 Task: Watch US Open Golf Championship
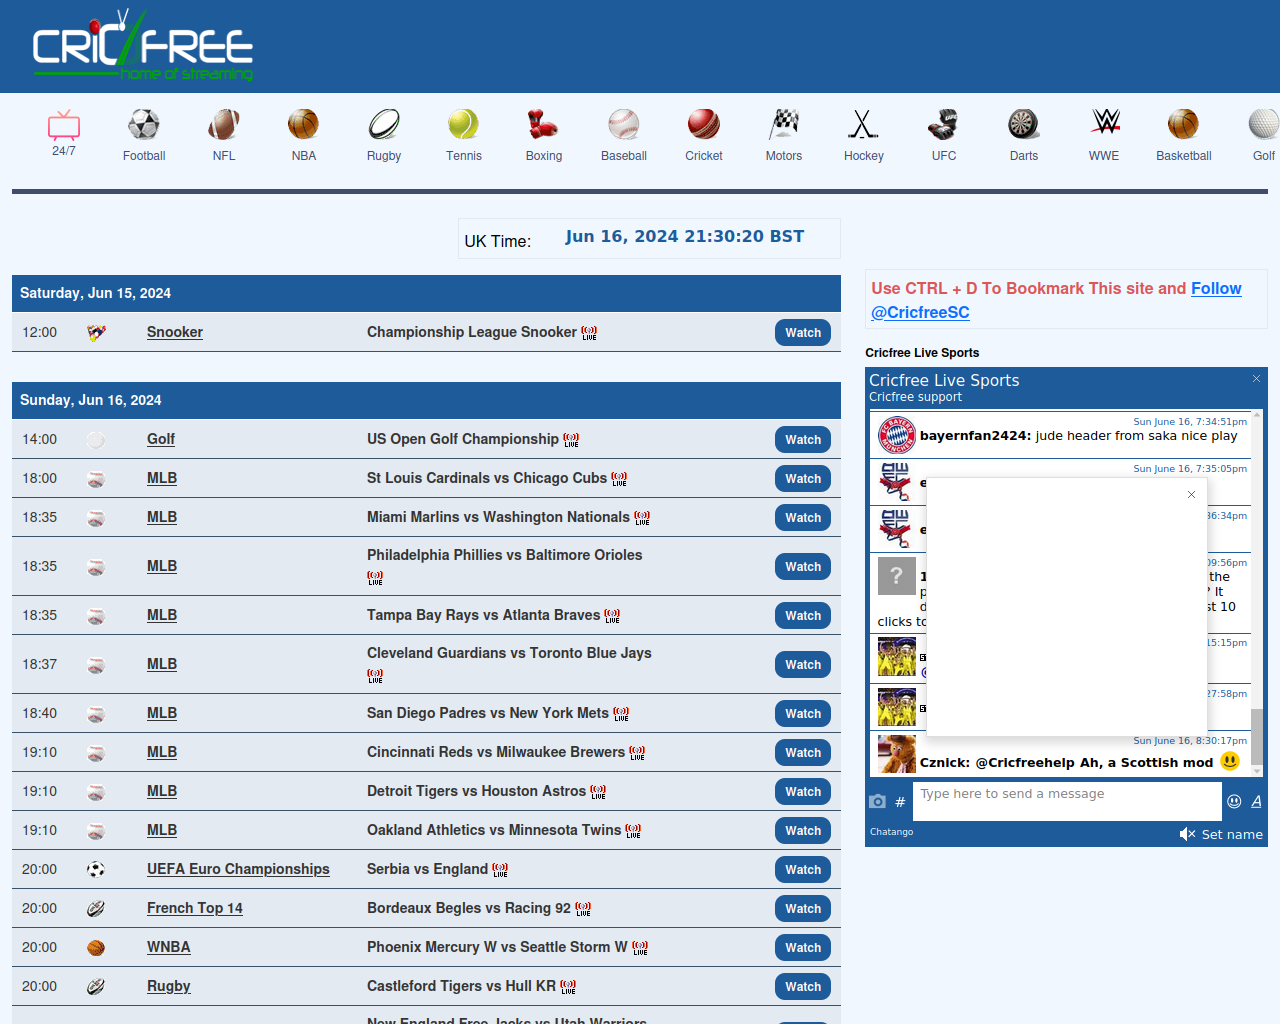pos(803,440)
